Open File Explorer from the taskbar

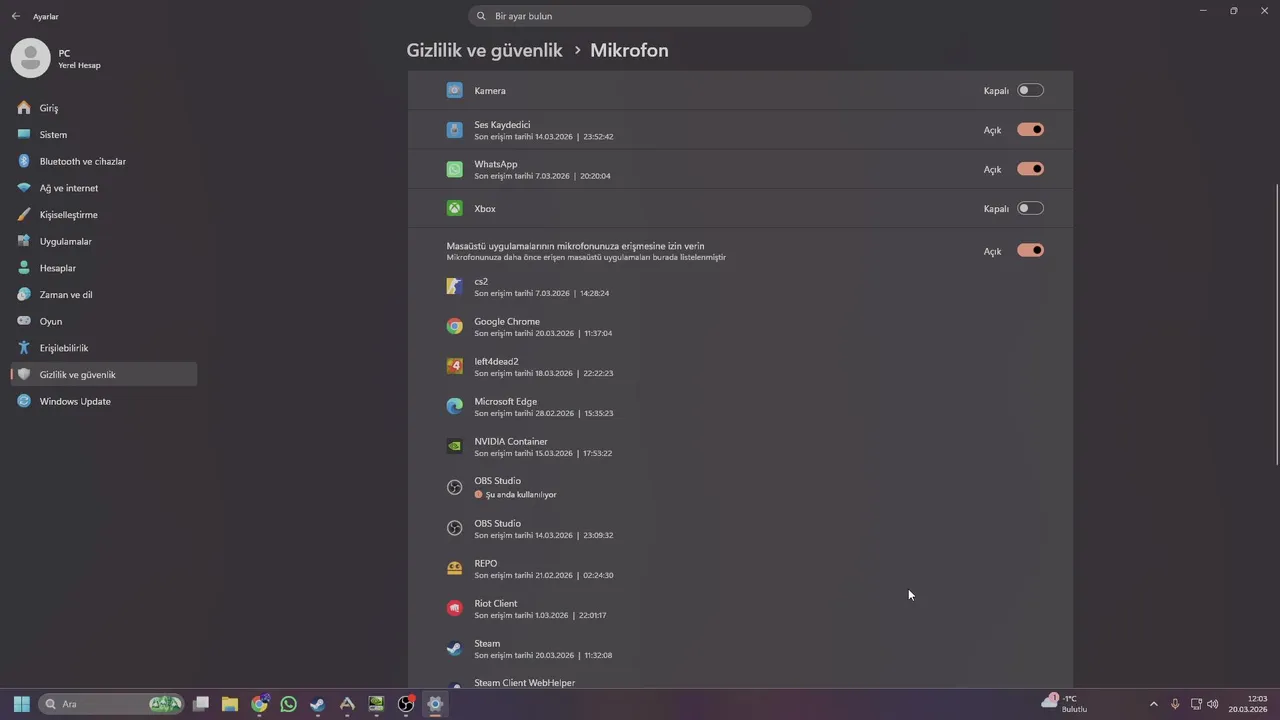tap(230, 704)
